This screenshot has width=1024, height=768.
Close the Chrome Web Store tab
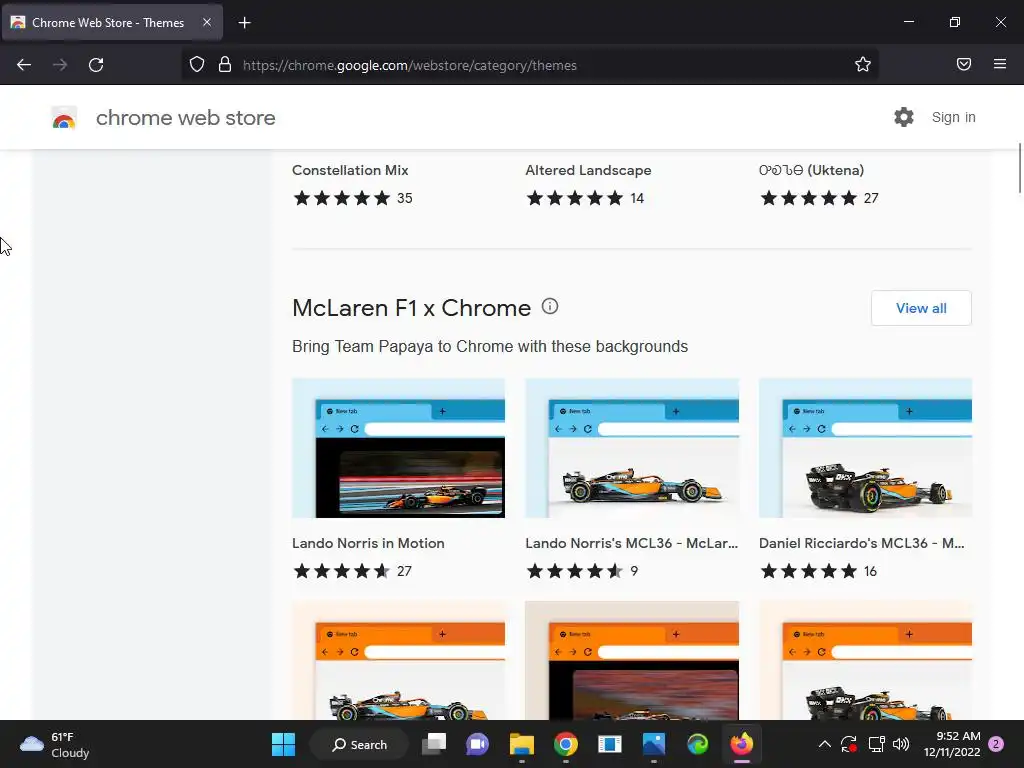(206, 22)
